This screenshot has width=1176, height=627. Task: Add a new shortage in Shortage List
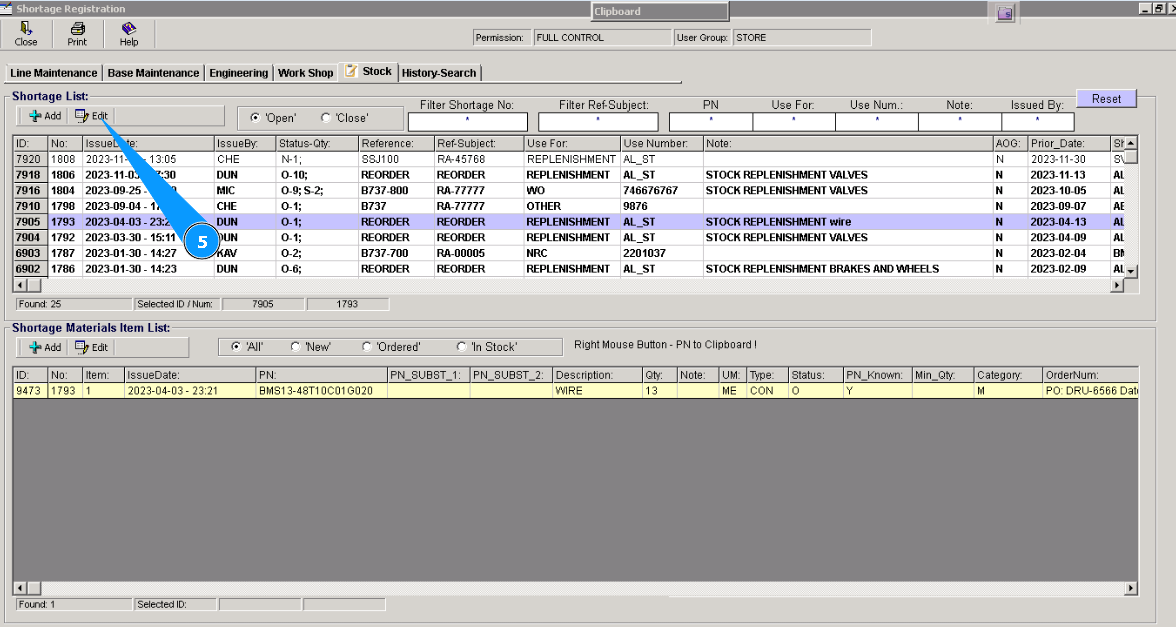[45, 116]
